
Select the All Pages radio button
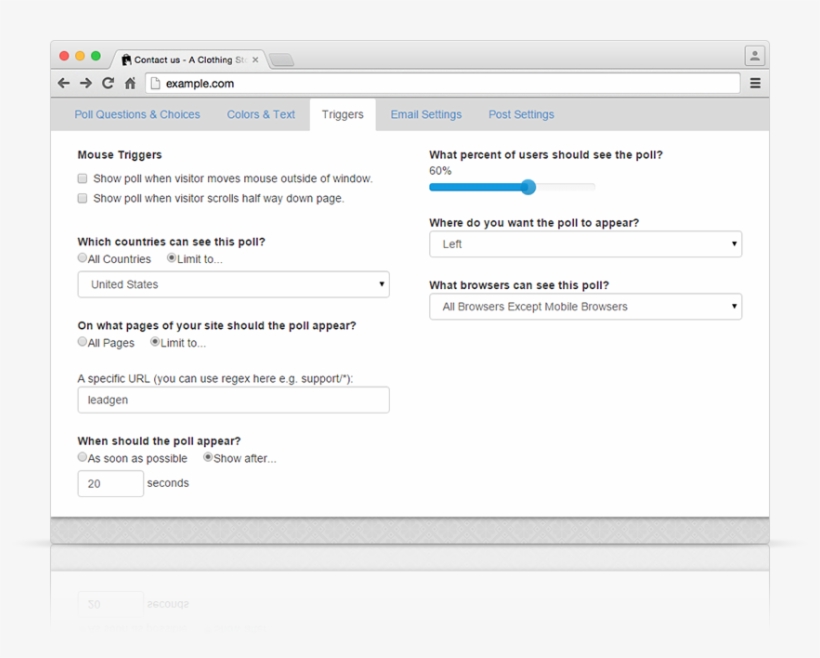[x=82, y=342]
